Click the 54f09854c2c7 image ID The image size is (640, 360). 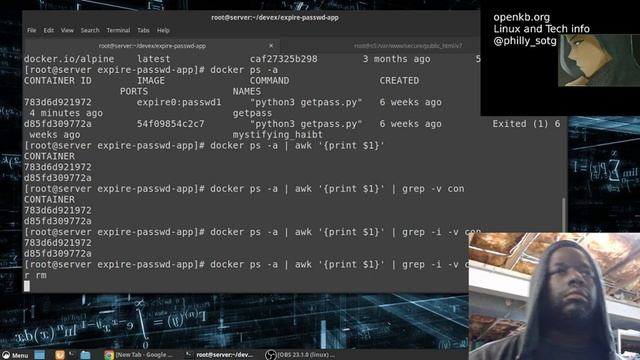click(171, 124)
